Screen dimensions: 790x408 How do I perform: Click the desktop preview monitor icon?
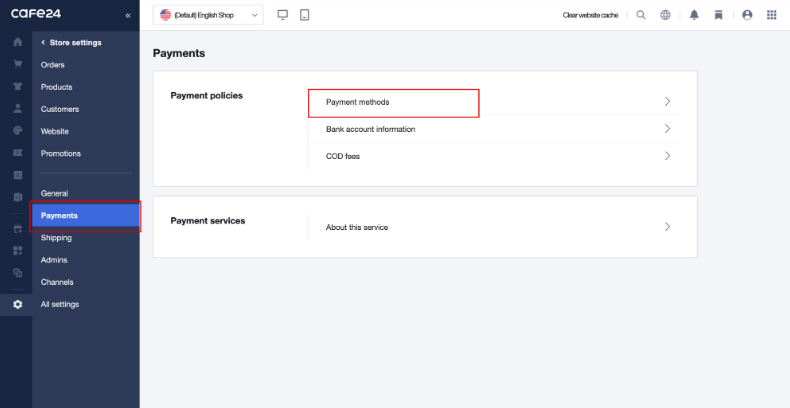point(282,15)
